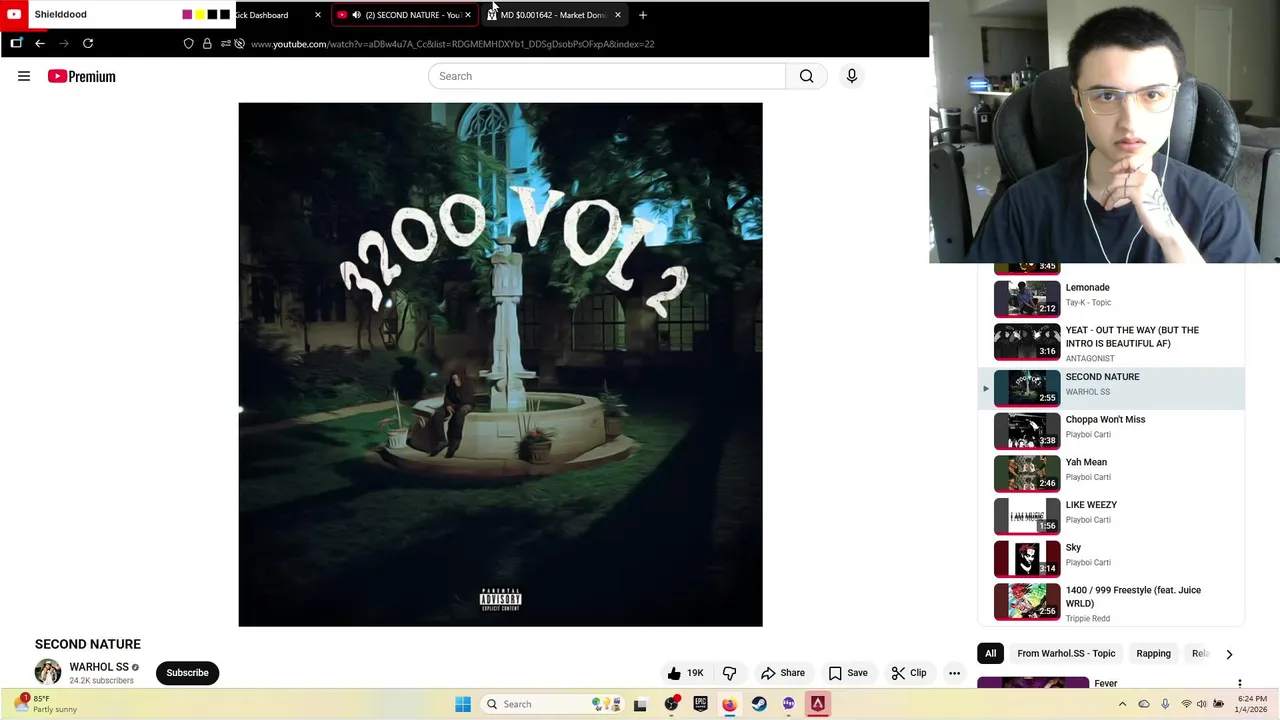
Task: Switch to MD Market tab
Action: point(552,15)
